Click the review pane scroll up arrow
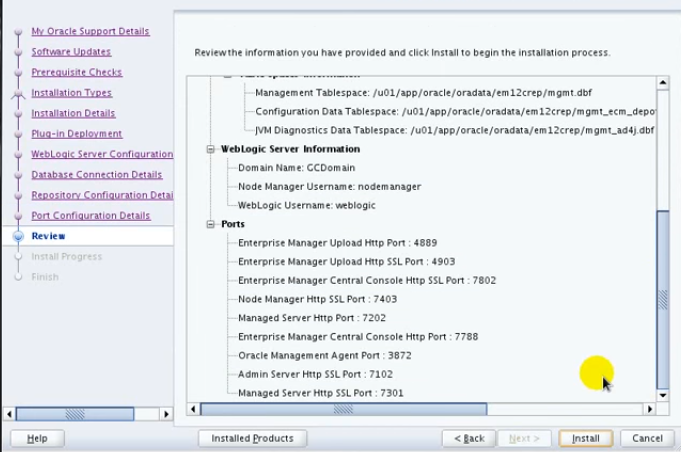Image resolution: width=681 pixels, height=452 pixels. (x=663, y=82)
